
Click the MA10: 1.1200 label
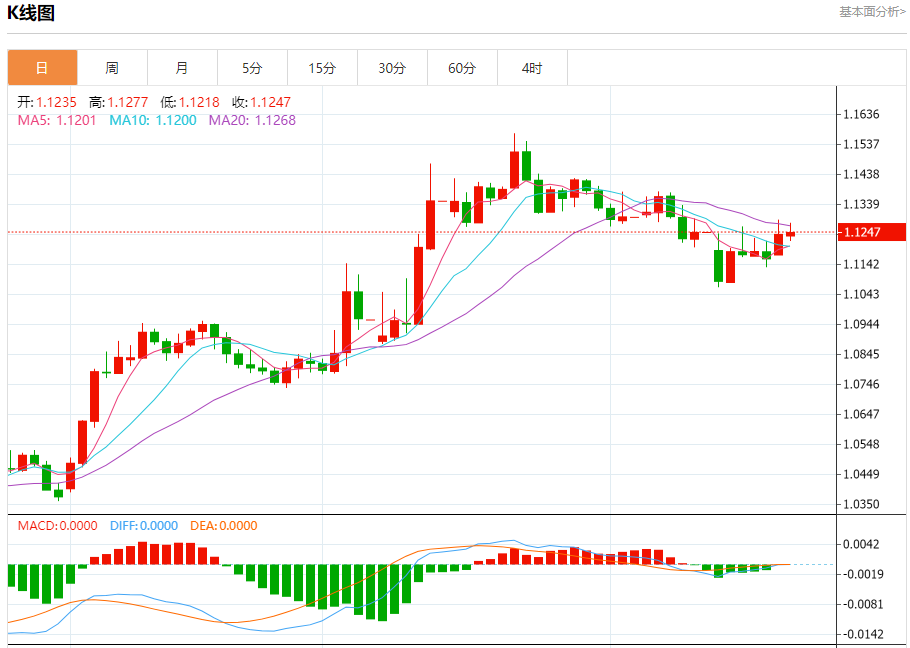(153, 120)
